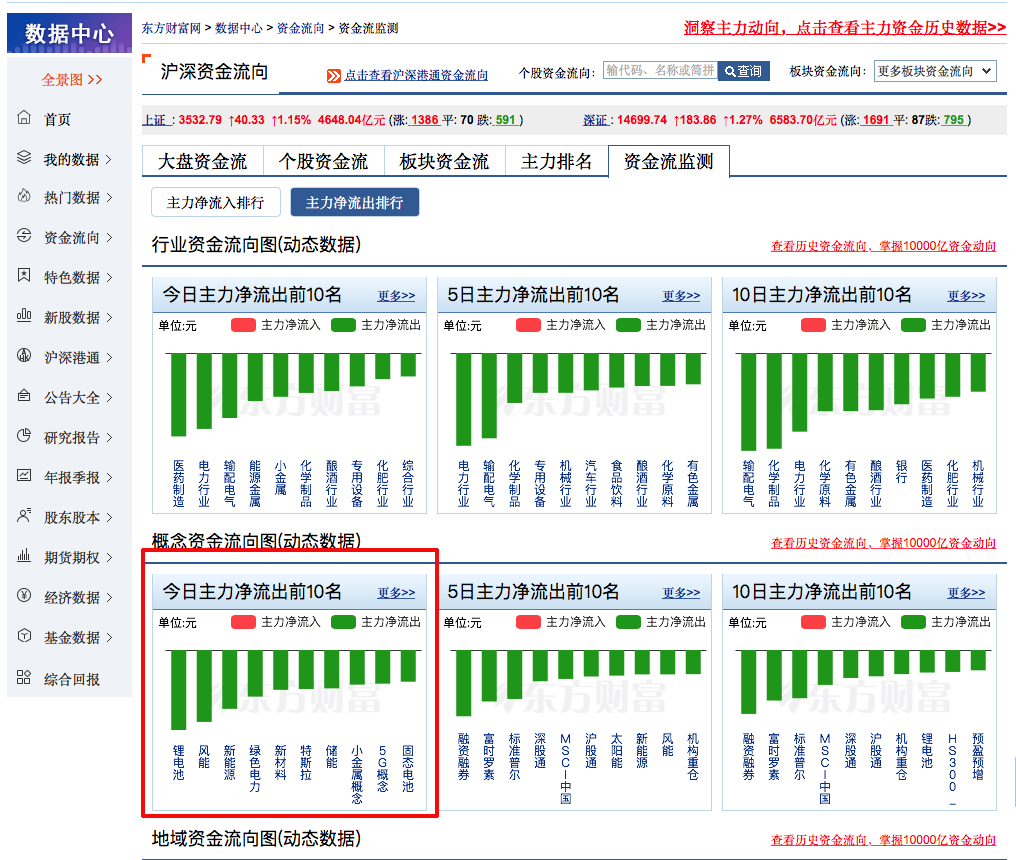The image size is (1016, 860).
Task: Click the 上证 rising count 1386
Action: pos(424,120)
